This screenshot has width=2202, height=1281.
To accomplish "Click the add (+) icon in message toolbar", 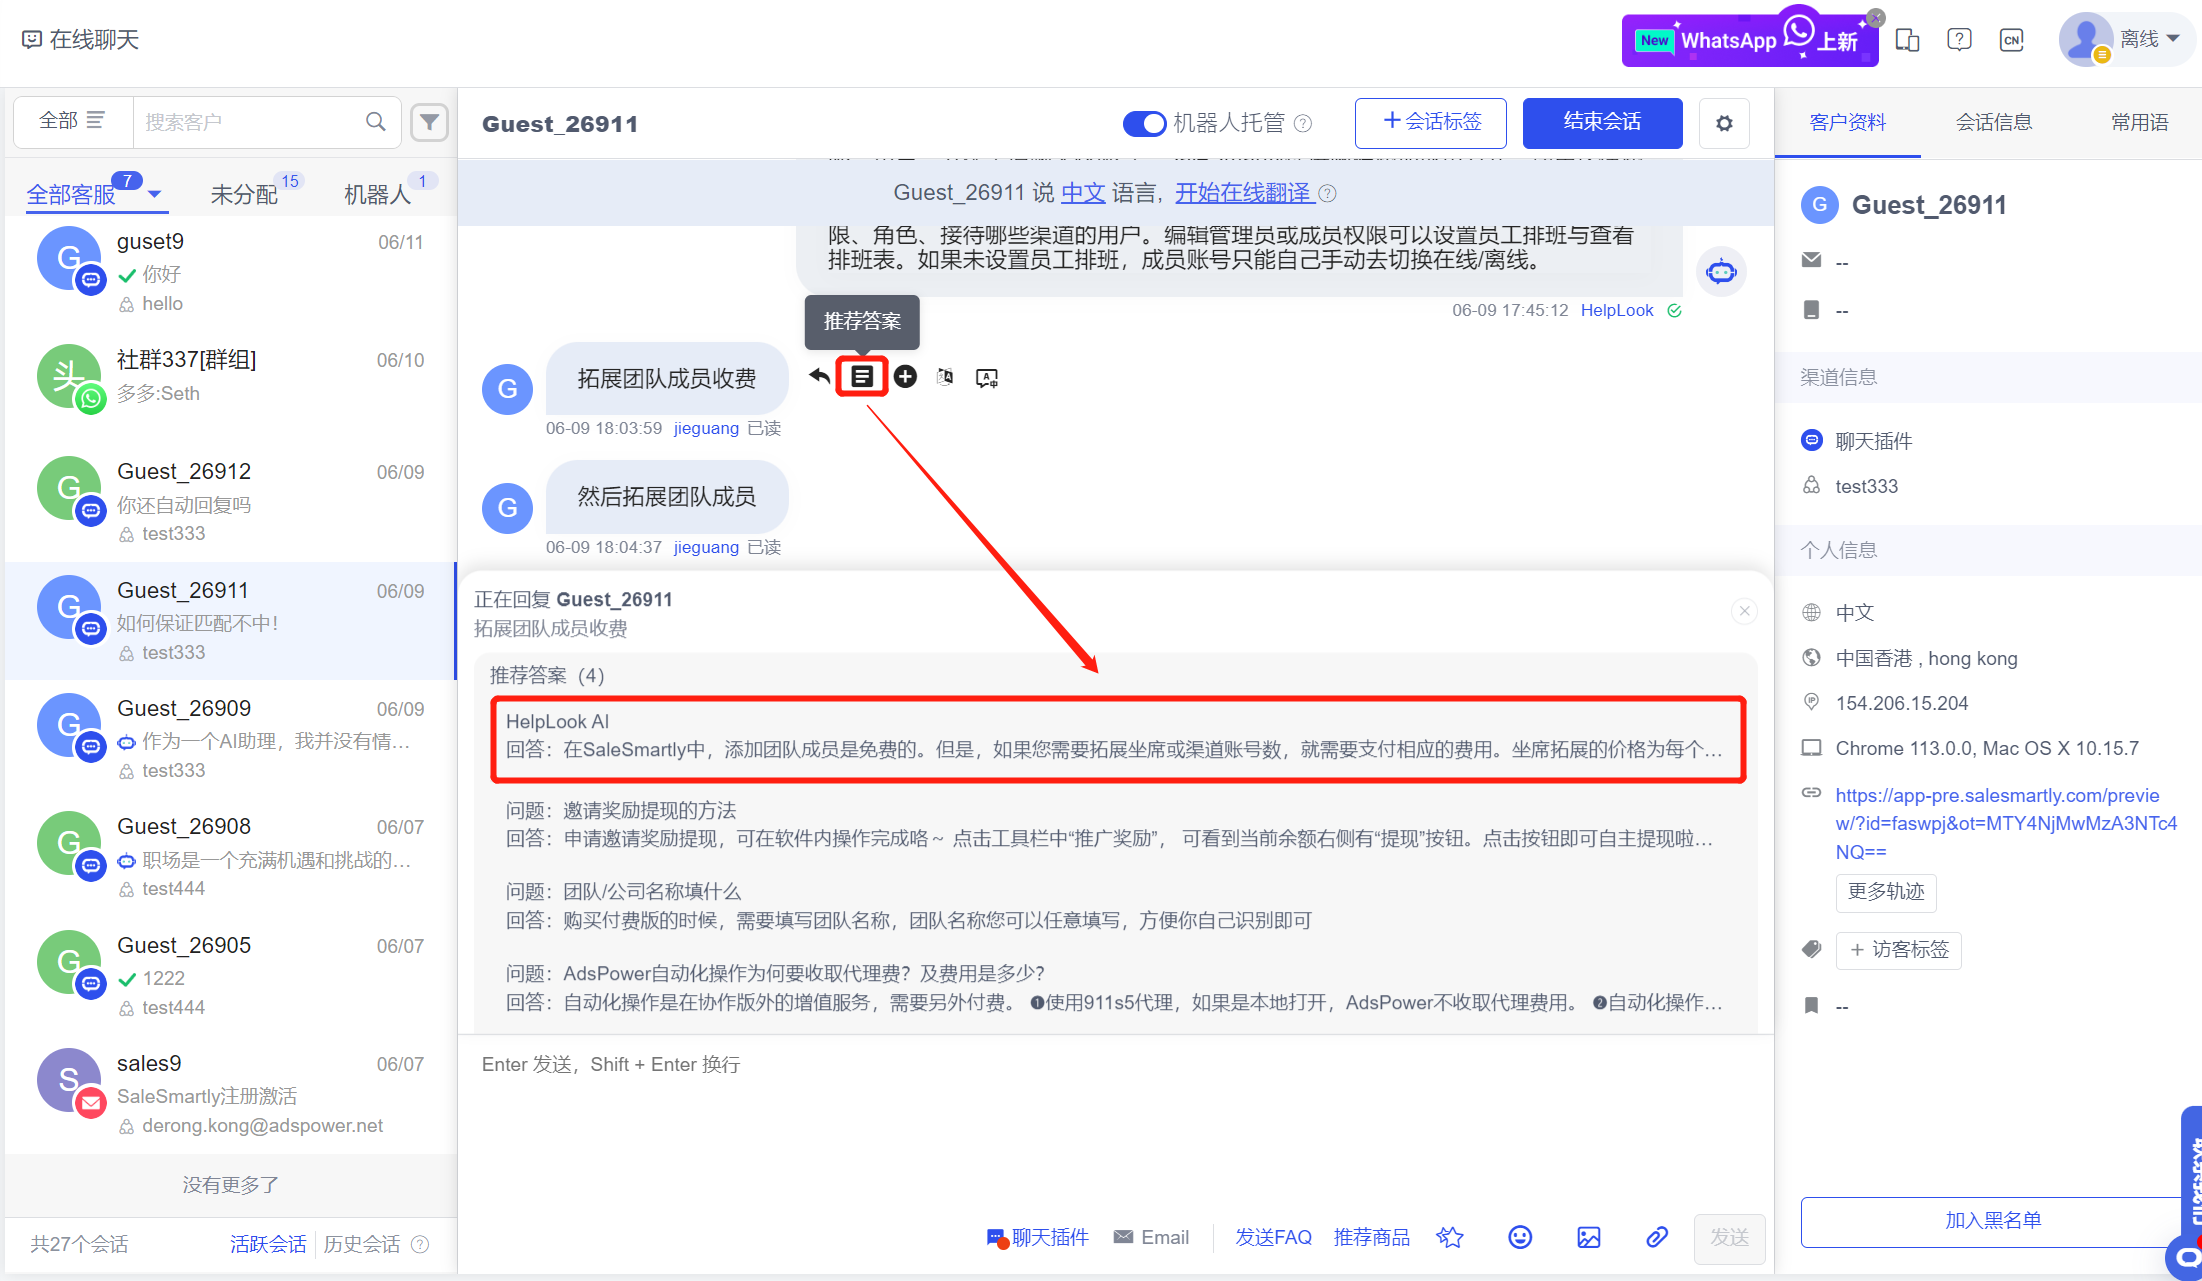I will 904,377.
